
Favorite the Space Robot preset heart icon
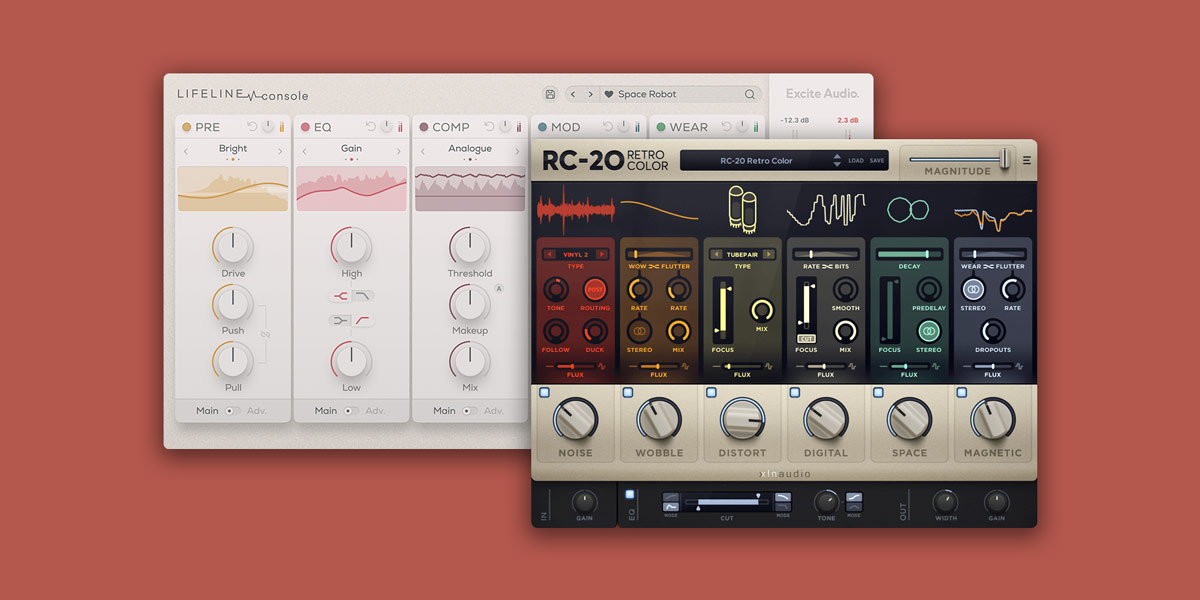pos(608,94)
